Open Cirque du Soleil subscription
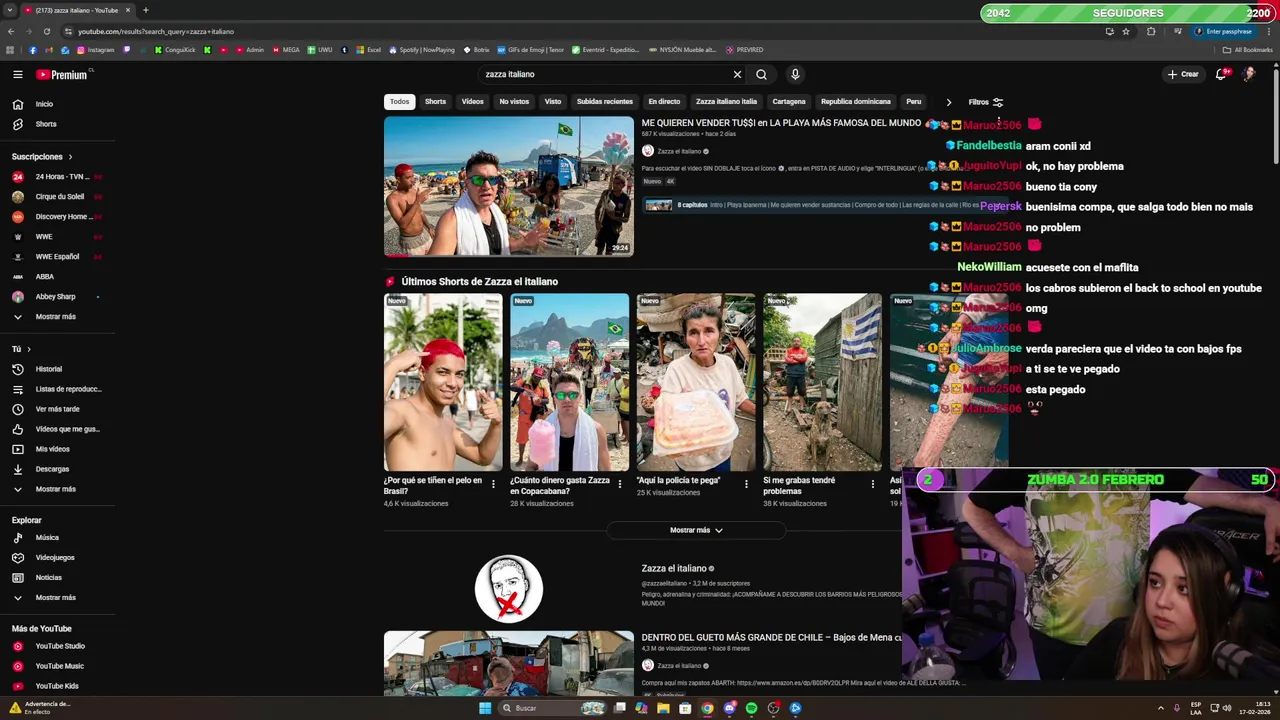Screen dimensions: 1280x720 pos(58,196)
